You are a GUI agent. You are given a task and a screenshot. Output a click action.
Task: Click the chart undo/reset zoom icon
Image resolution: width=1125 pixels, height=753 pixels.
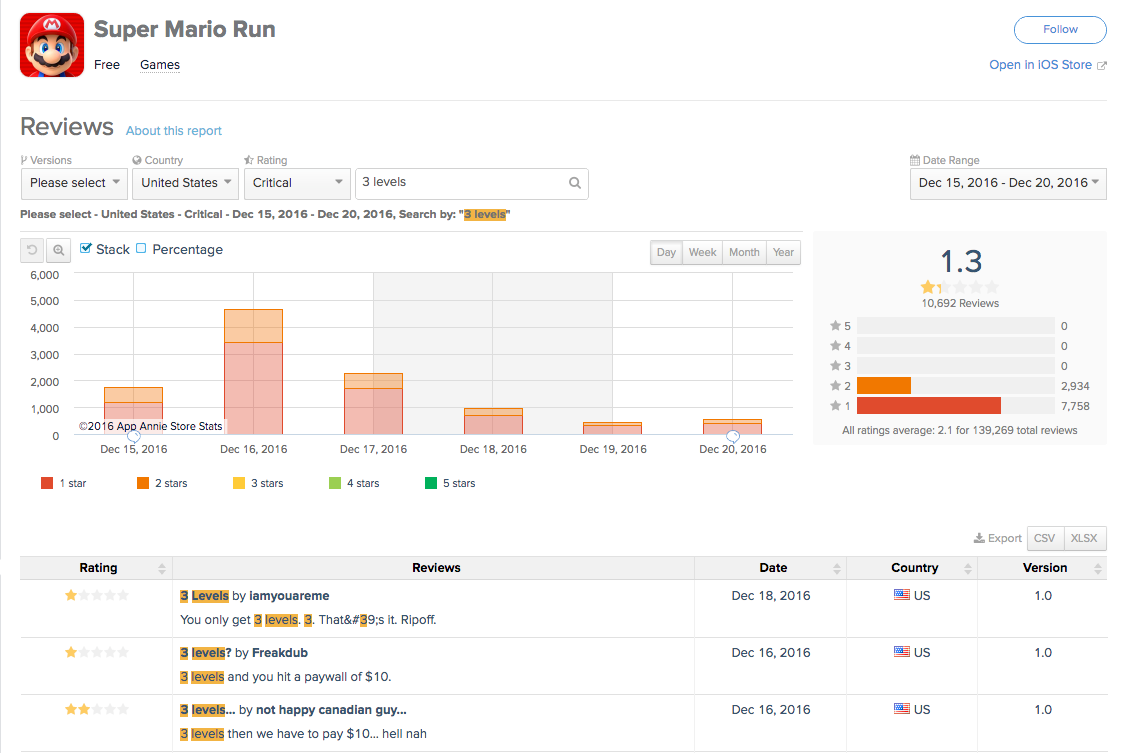[x=32, y=250]
